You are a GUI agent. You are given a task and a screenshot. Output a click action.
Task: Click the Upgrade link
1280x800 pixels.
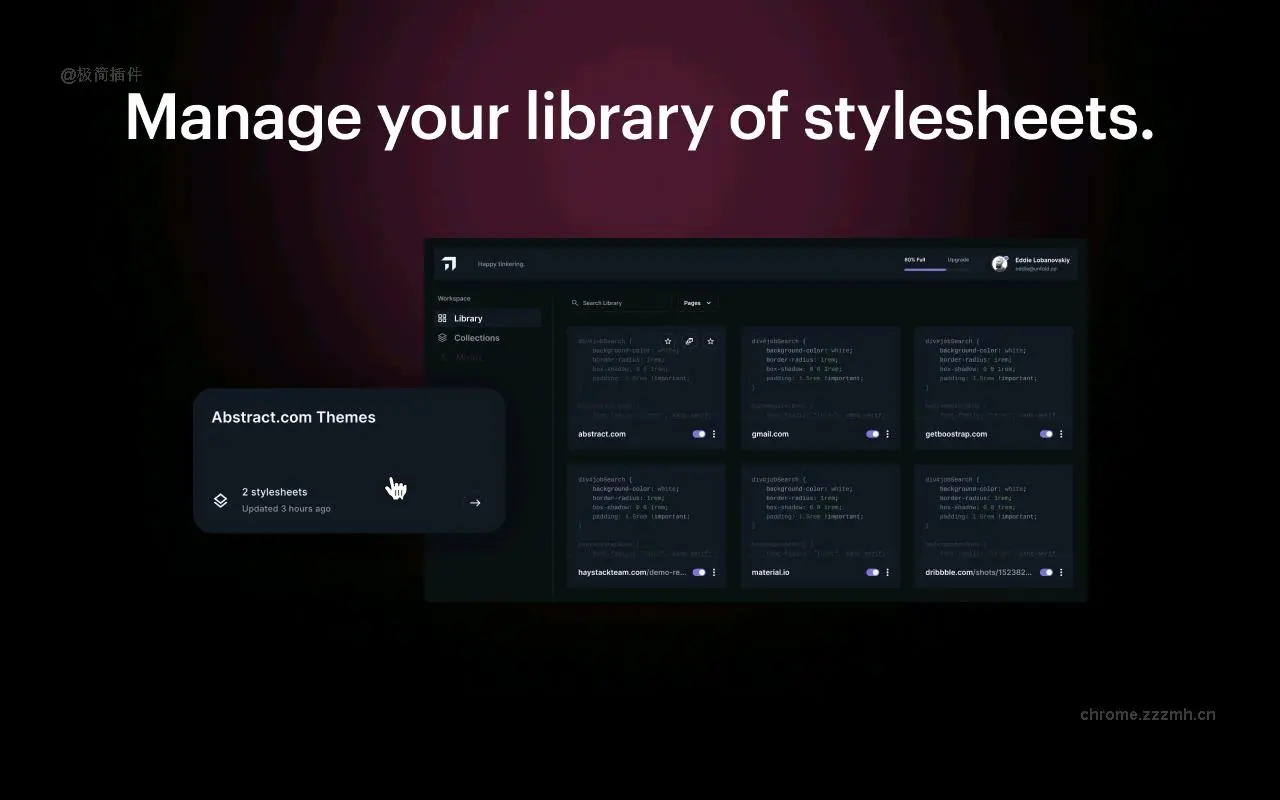point(958,259)
